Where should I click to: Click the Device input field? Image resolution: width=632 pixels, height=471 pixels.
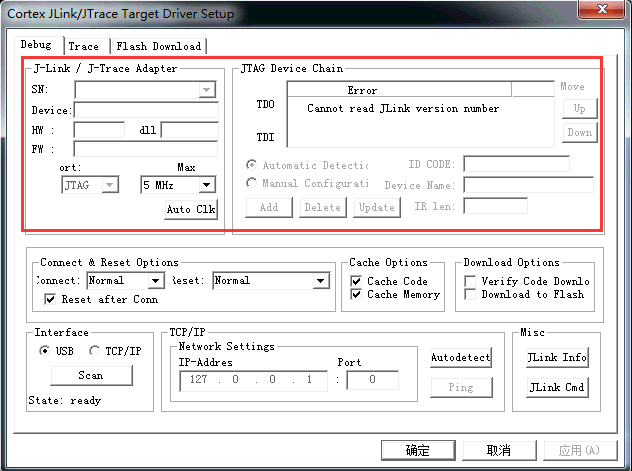click(x=146, y=110)
